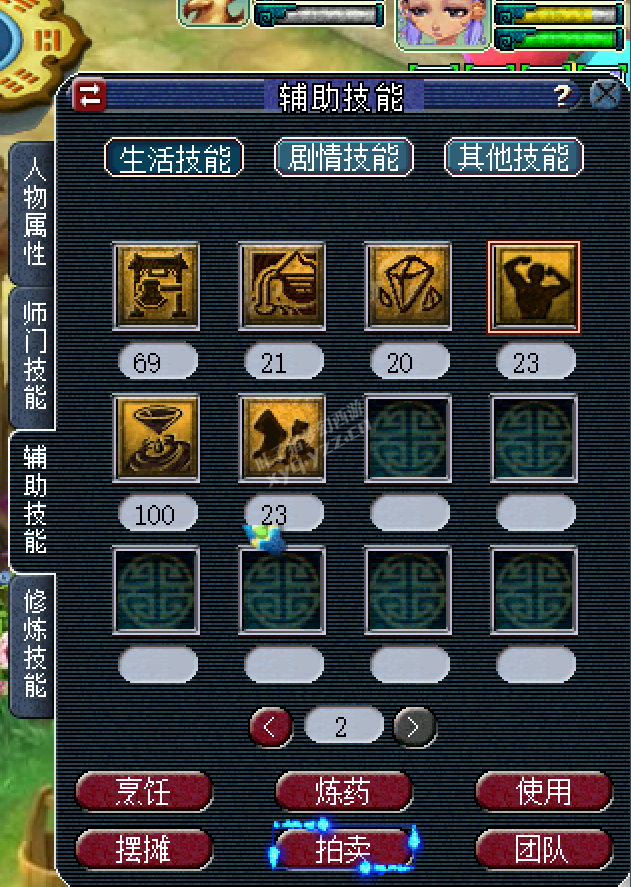631x887 pixels.
Task: Select the muscular figure skill icon (level 23)
Action: 534,287
